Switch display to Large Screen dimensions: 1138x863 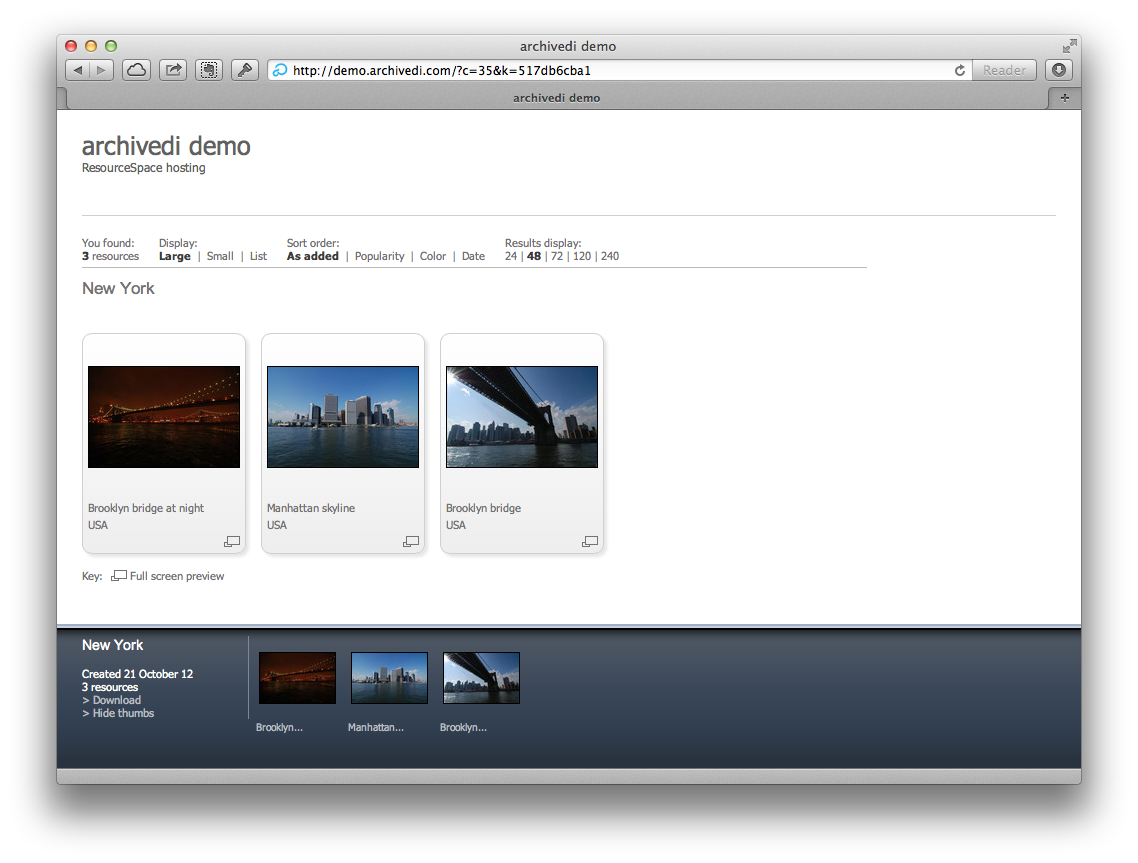pos(175,256)
